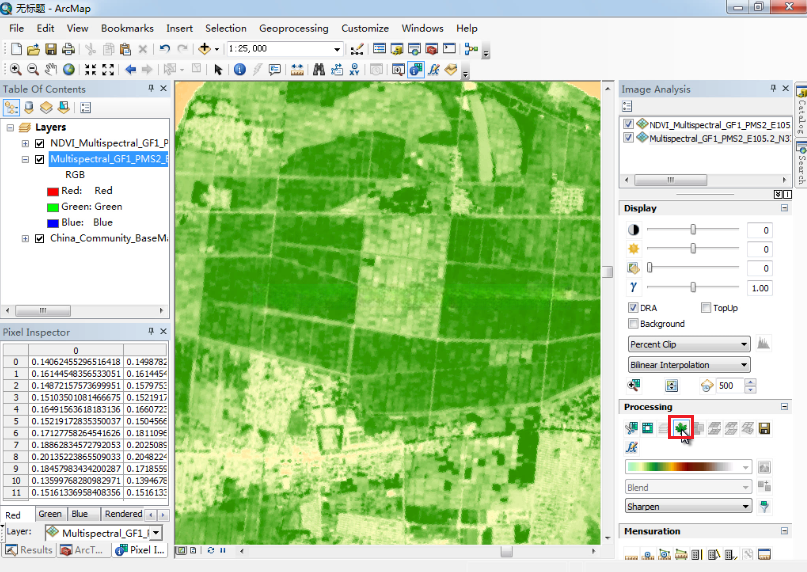Open the Find binoculars tool
This screenshot has width=807, height=572.
pos(319,69)
